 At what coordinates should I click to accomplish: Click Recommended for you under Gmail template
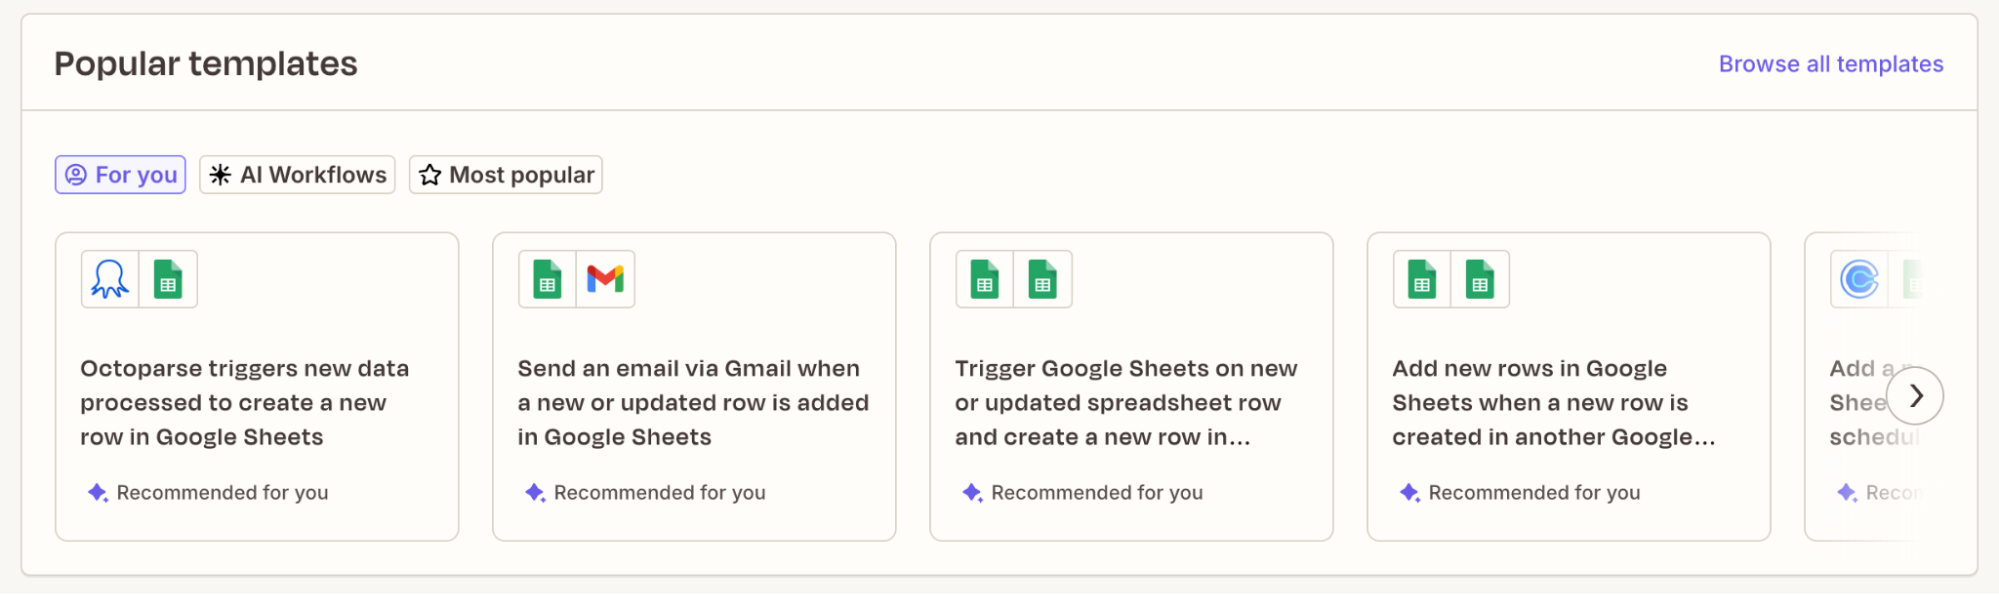(x=659, y=492)
